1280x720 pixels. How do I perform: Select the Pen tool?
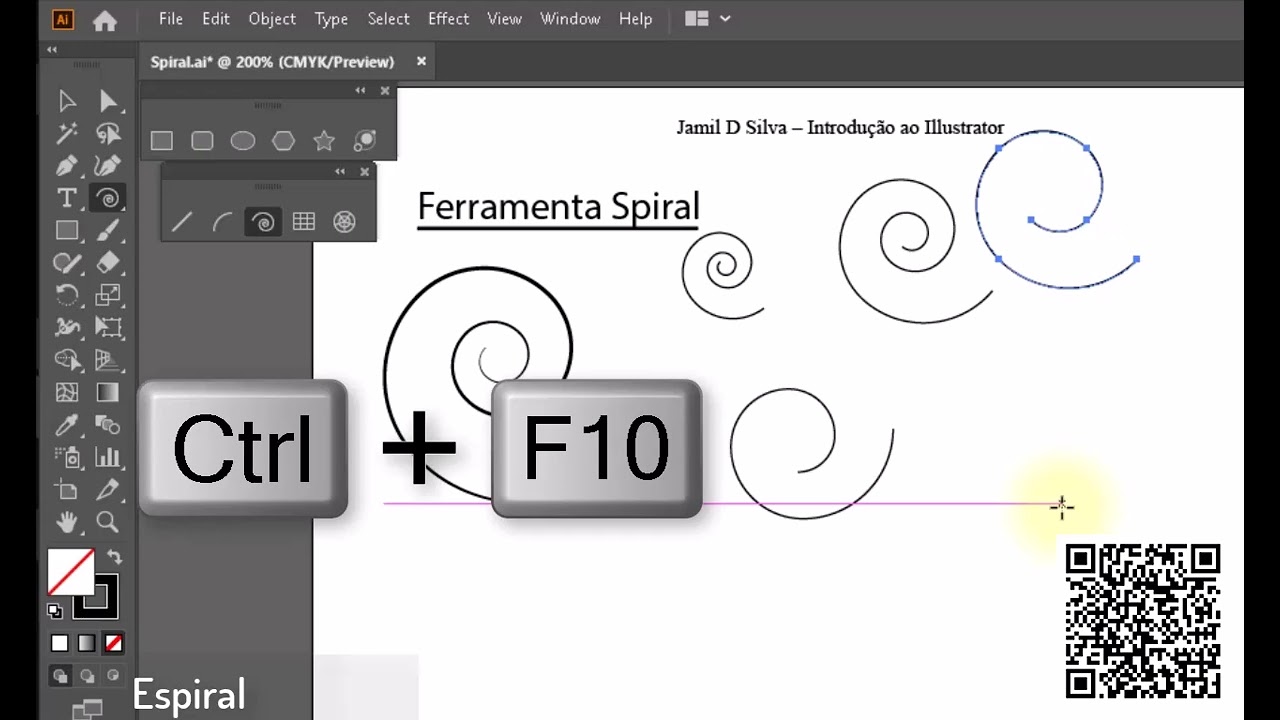tap(67, 166)
